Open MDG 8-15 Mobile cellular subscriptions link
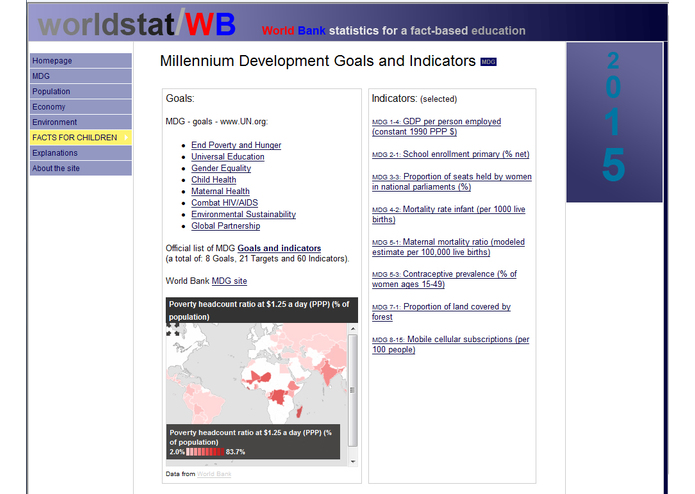Viewport: 695px width, 494px height. click(x=451, y=344)
